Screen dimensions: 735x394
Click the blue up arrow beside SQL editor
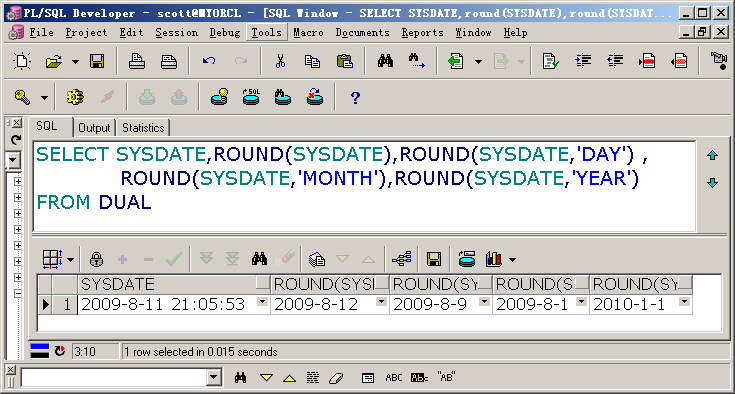point(712,155)
